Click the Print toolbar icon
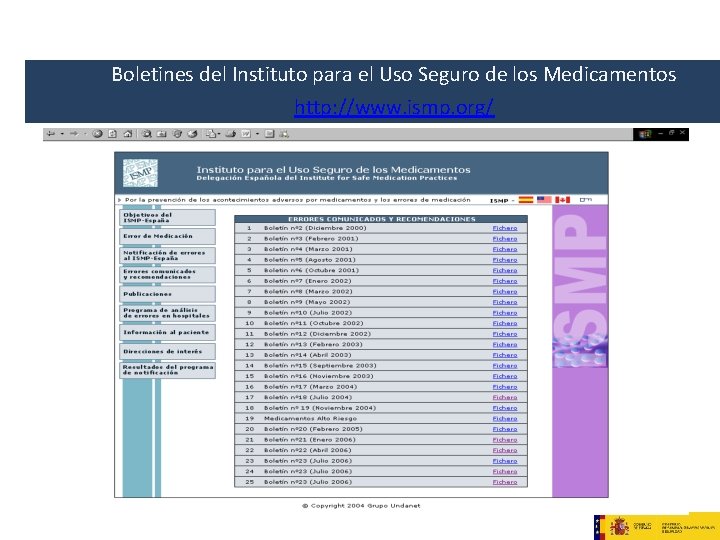Viewport: 720px width, 540px height. point(231,134)
